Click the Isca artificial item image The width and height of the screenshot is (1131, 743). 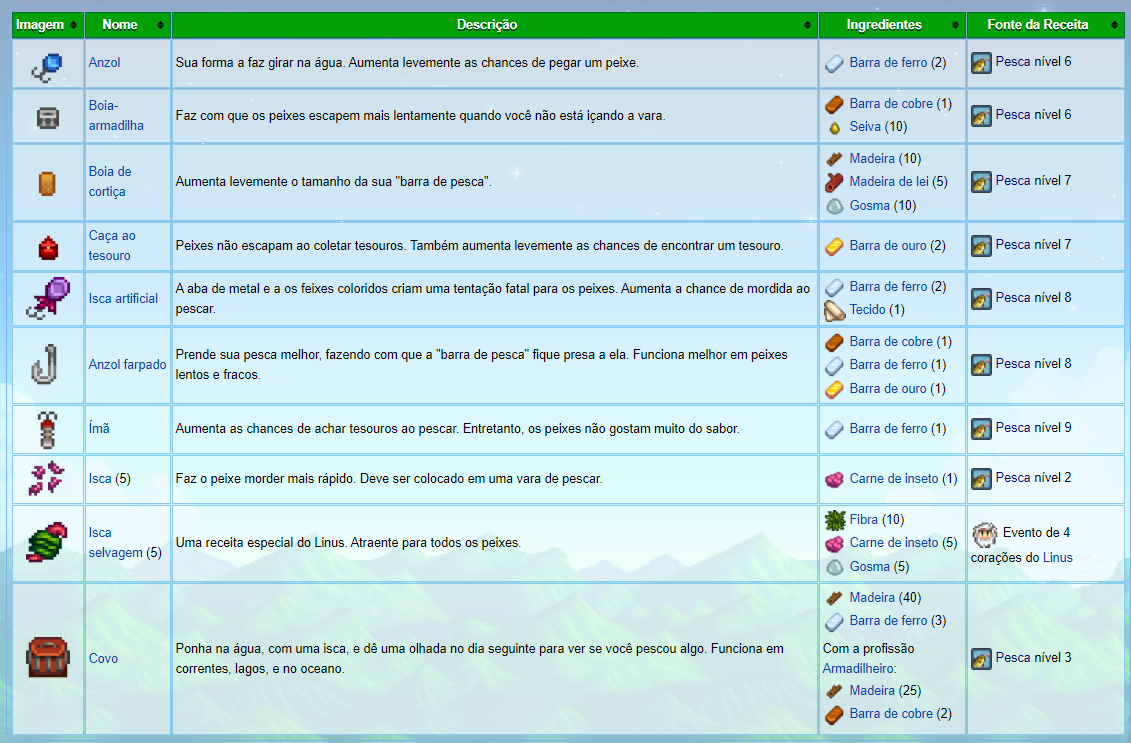48,298
